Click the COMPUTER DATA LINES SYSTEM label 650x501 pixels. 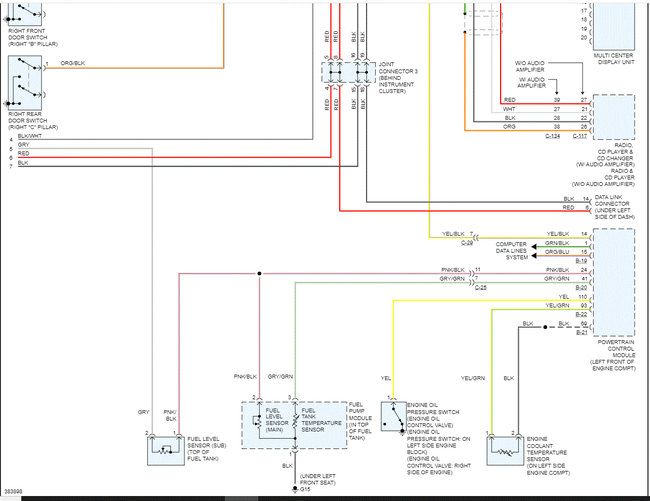511,251
